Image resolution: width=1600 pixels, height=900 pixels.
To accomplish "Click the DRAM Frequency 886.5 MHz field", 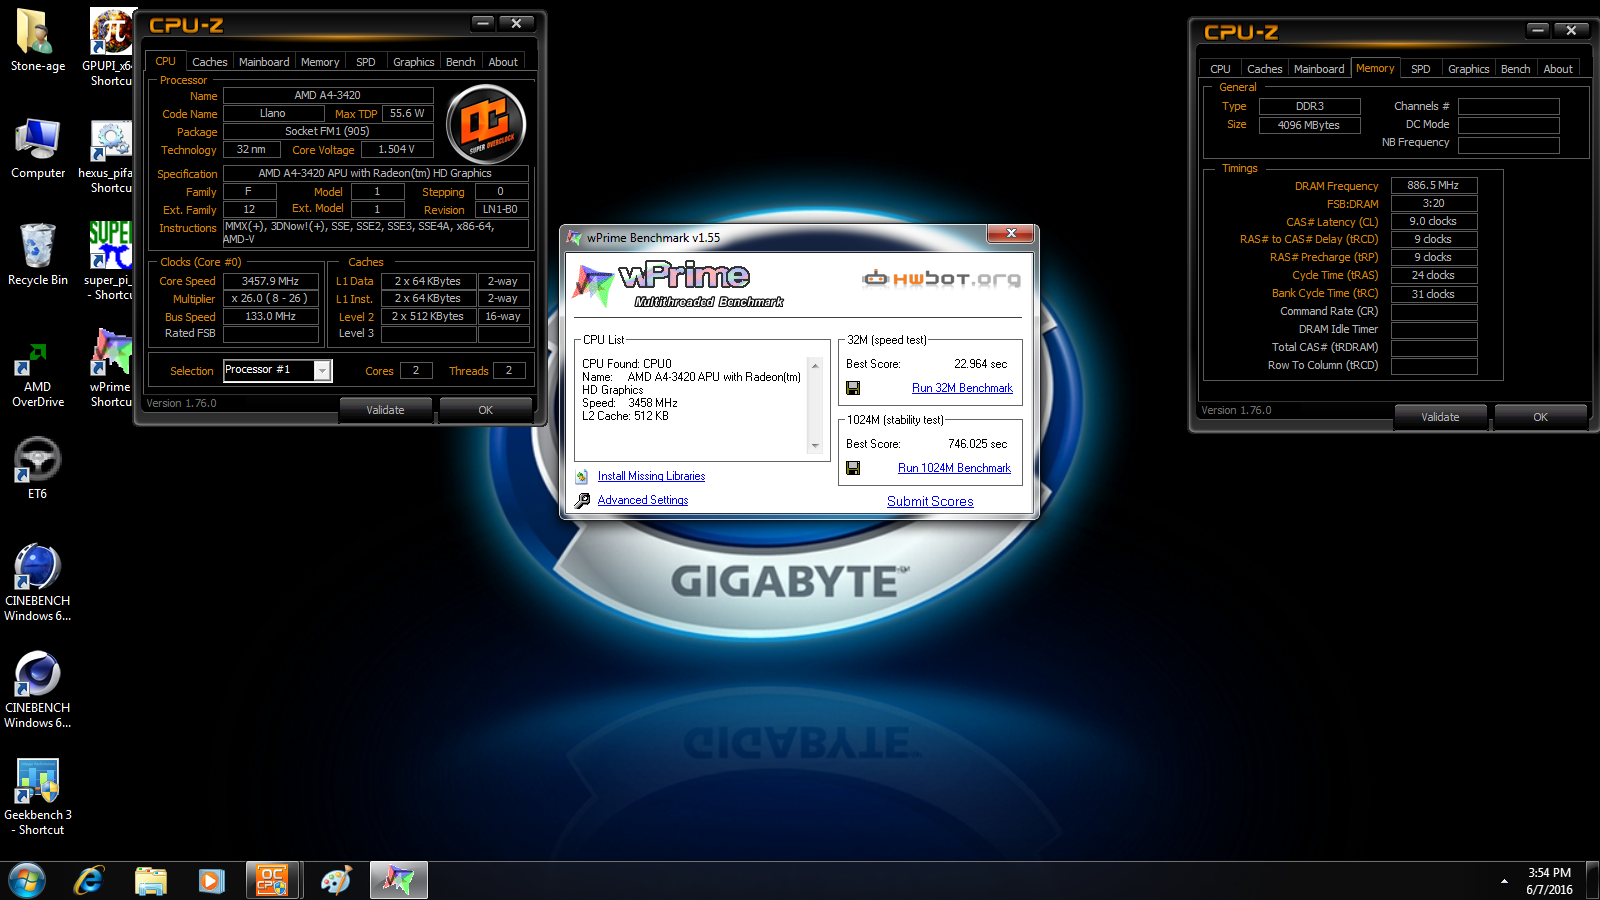I will 1433,185.
